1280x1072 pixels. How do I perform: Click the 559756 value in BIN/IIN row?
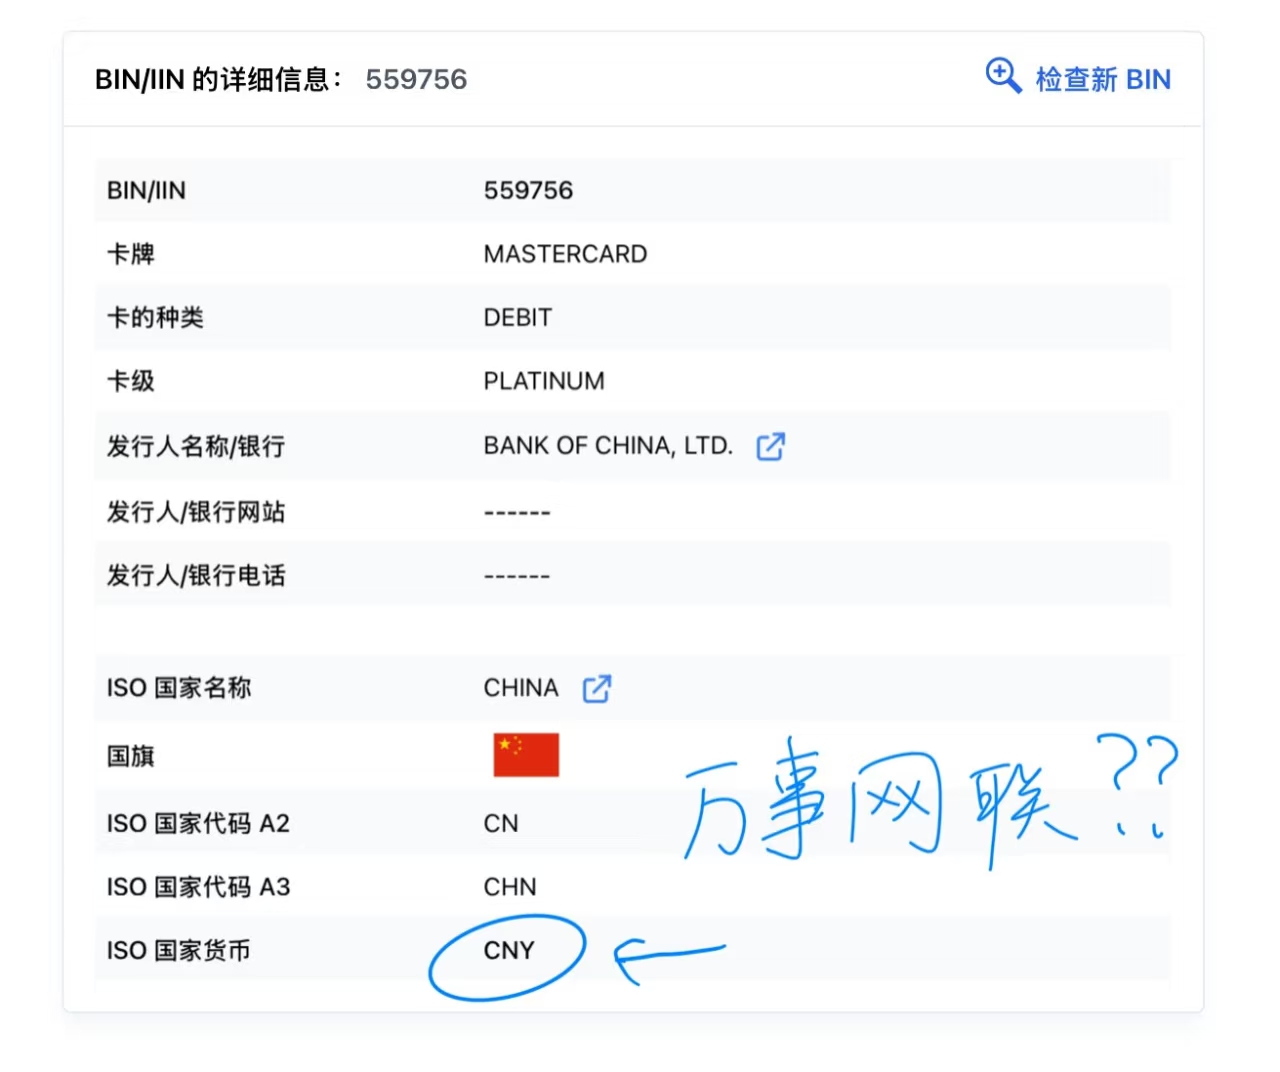pos(528,190)
